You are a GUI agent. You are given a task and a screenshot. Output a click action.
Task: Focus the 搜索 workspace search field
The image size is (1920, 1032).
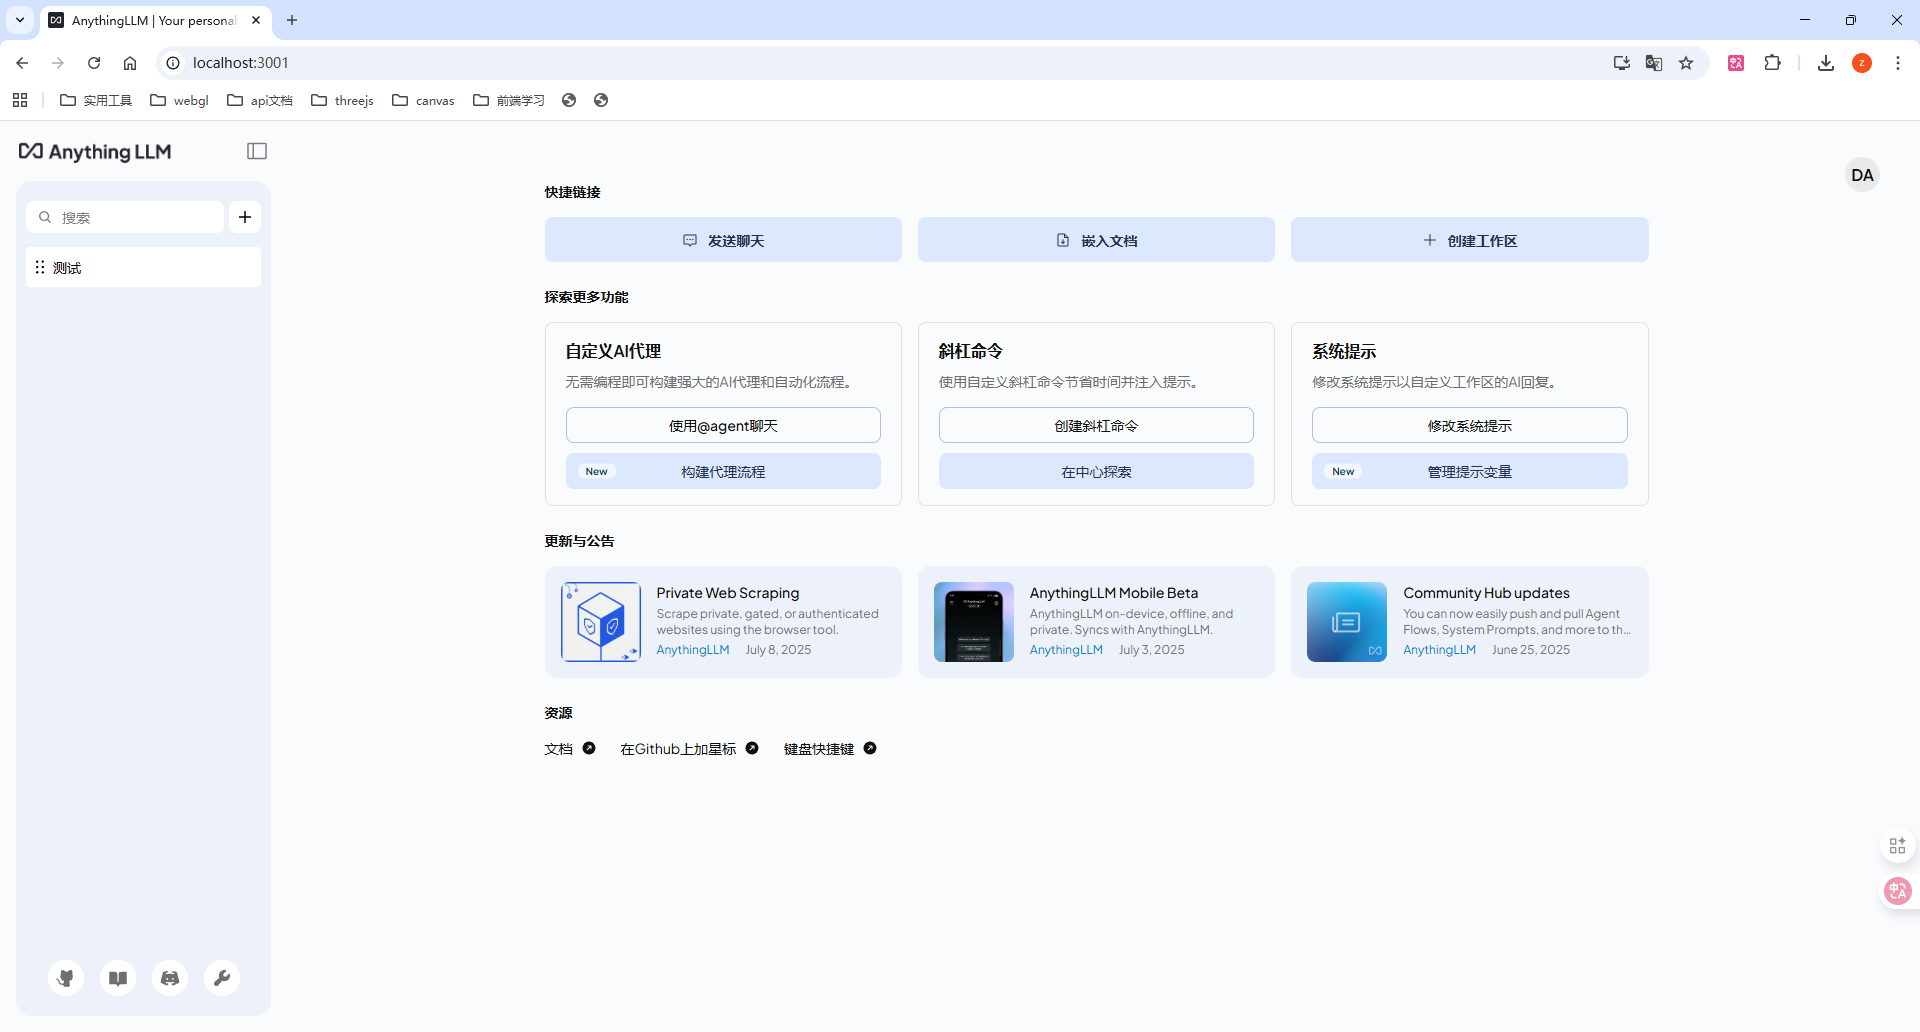click(x=135, y=217)
